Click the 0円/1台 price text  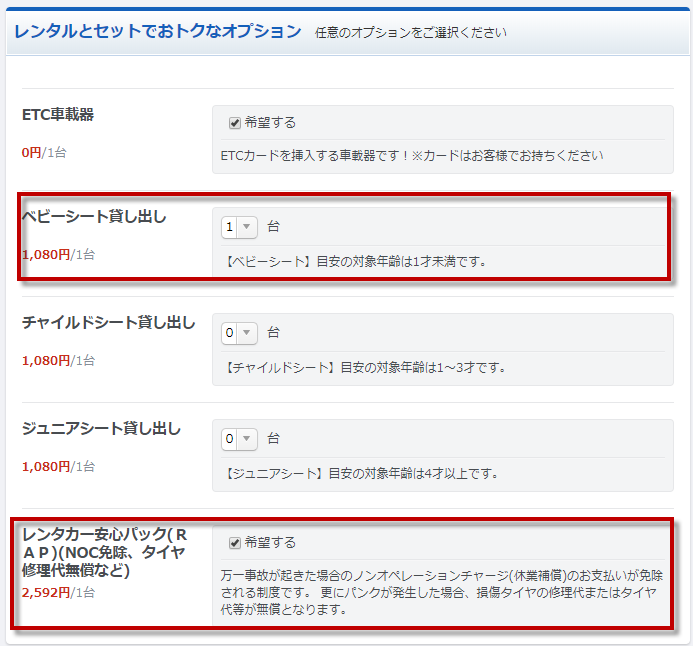tap(44, 153)
